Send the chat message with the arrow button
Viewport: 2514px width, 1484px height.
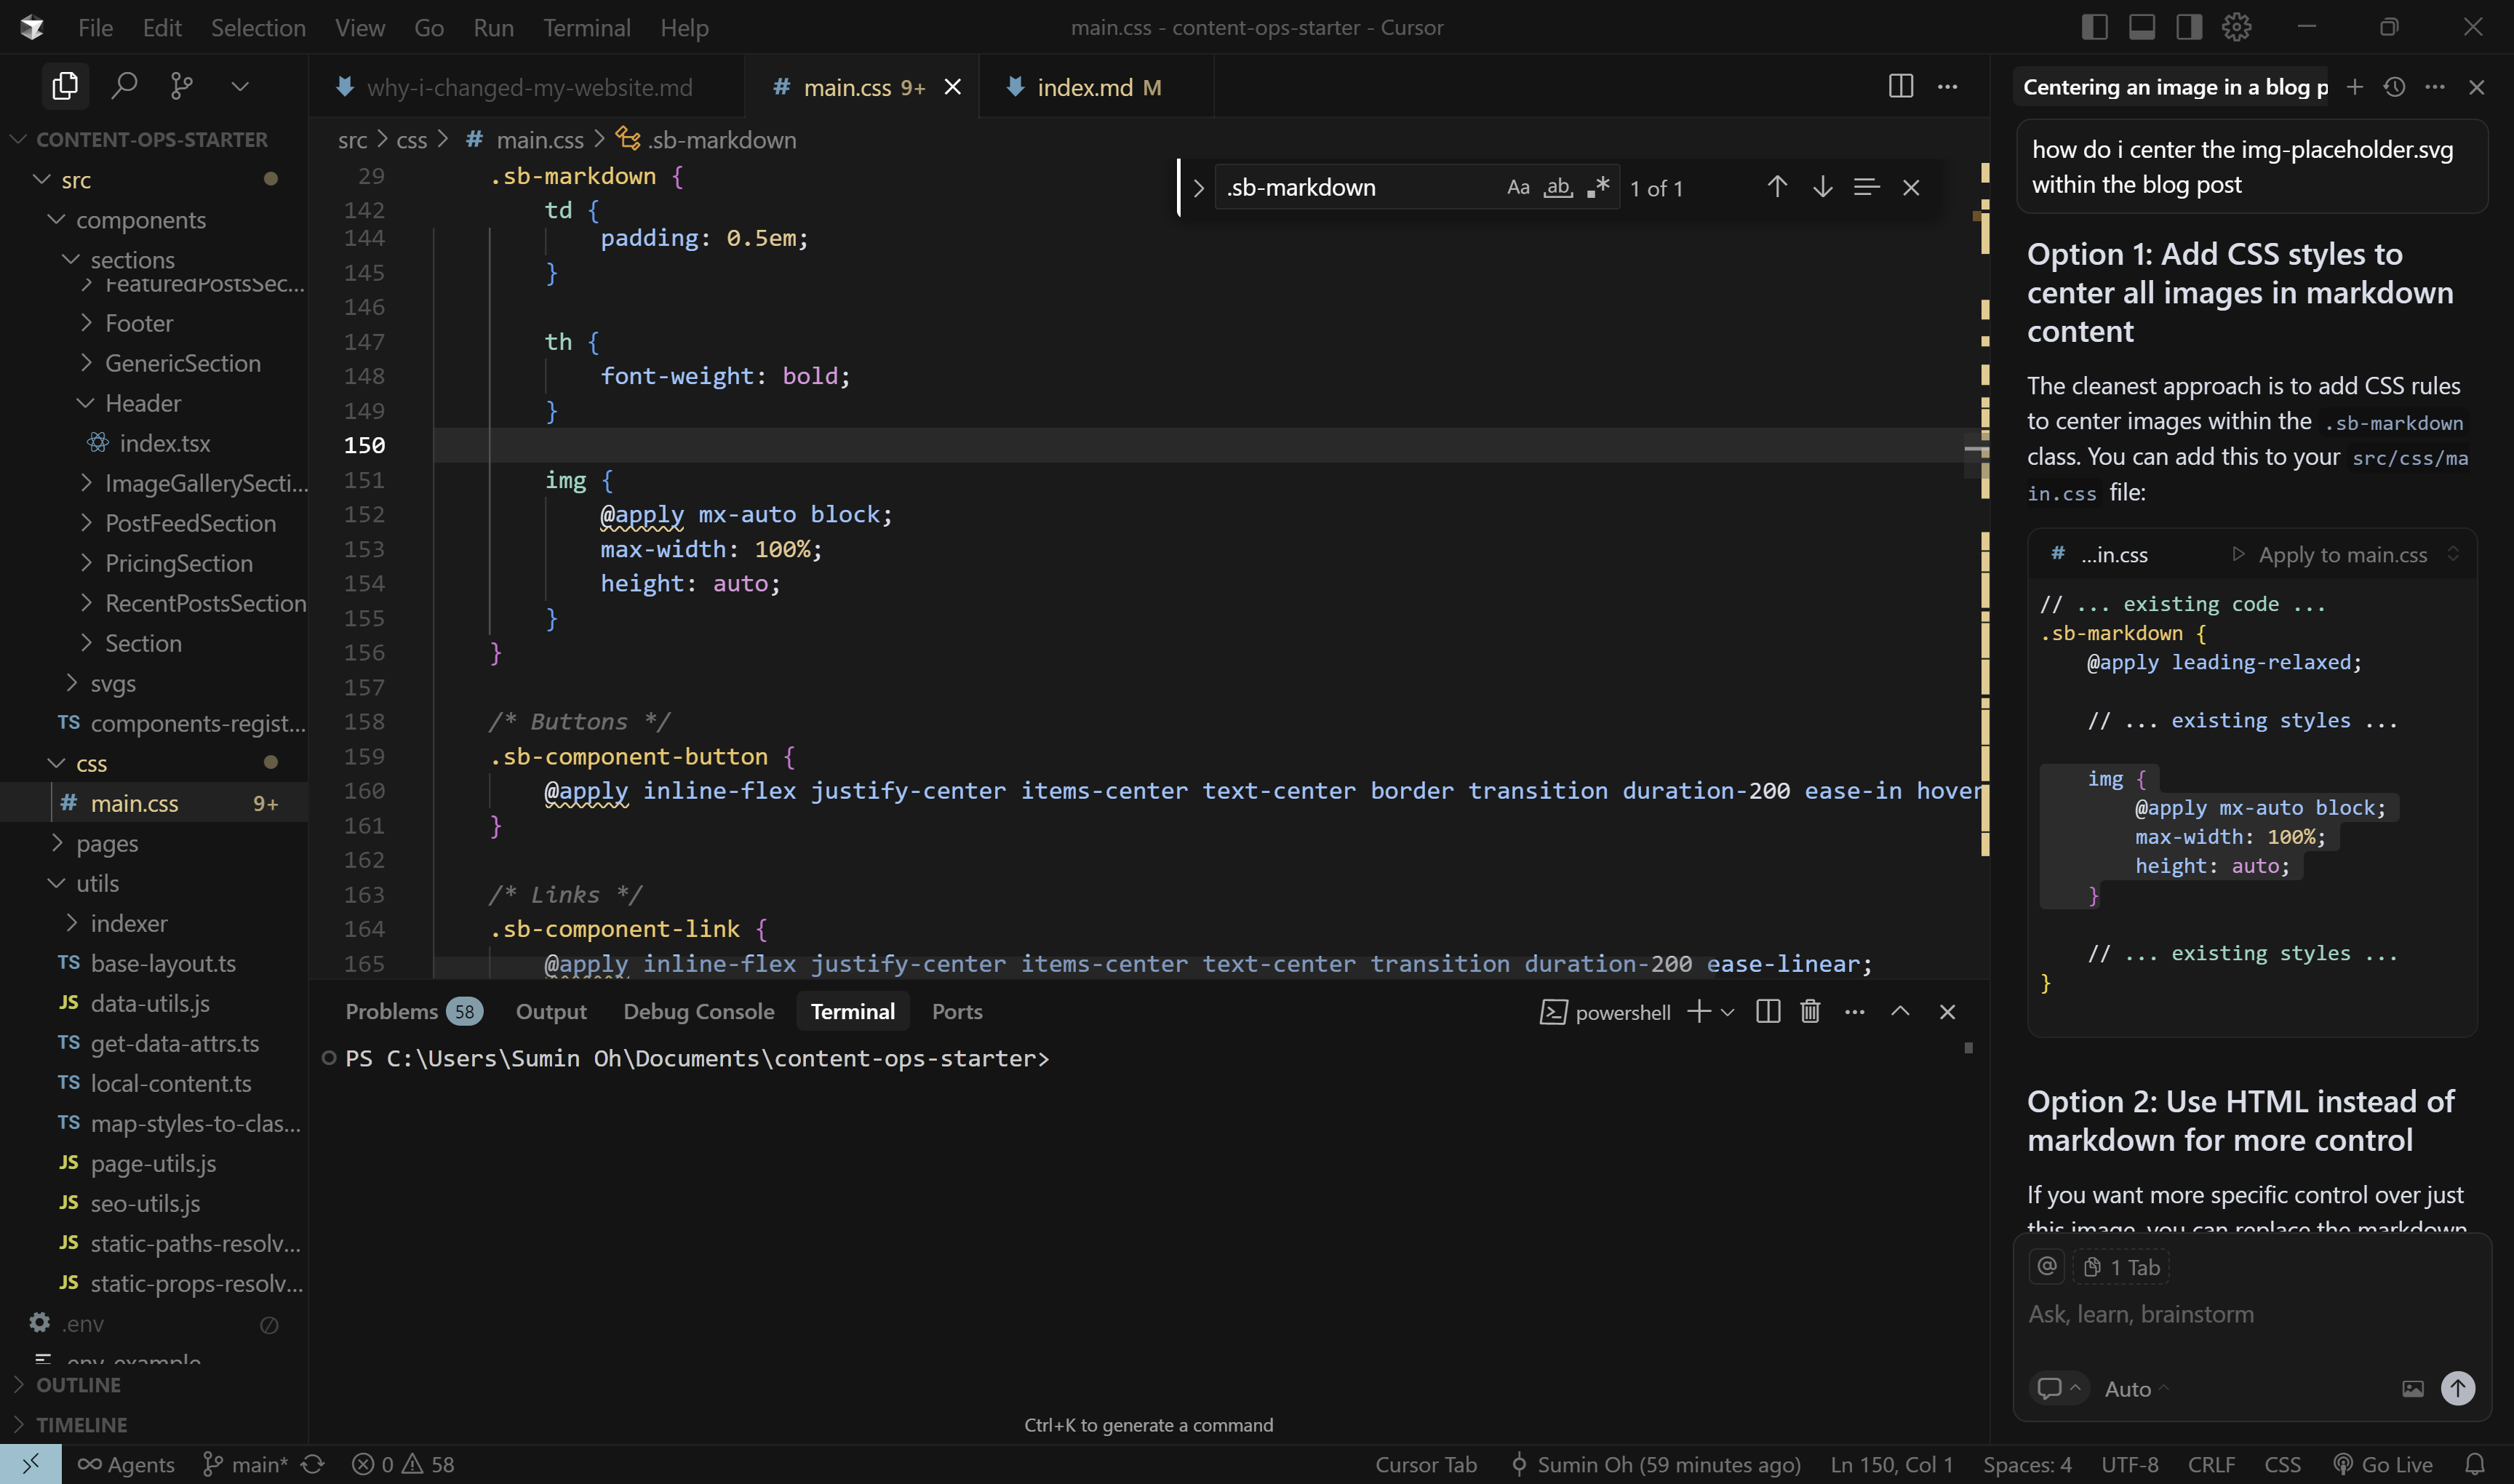point(2457,1387)
